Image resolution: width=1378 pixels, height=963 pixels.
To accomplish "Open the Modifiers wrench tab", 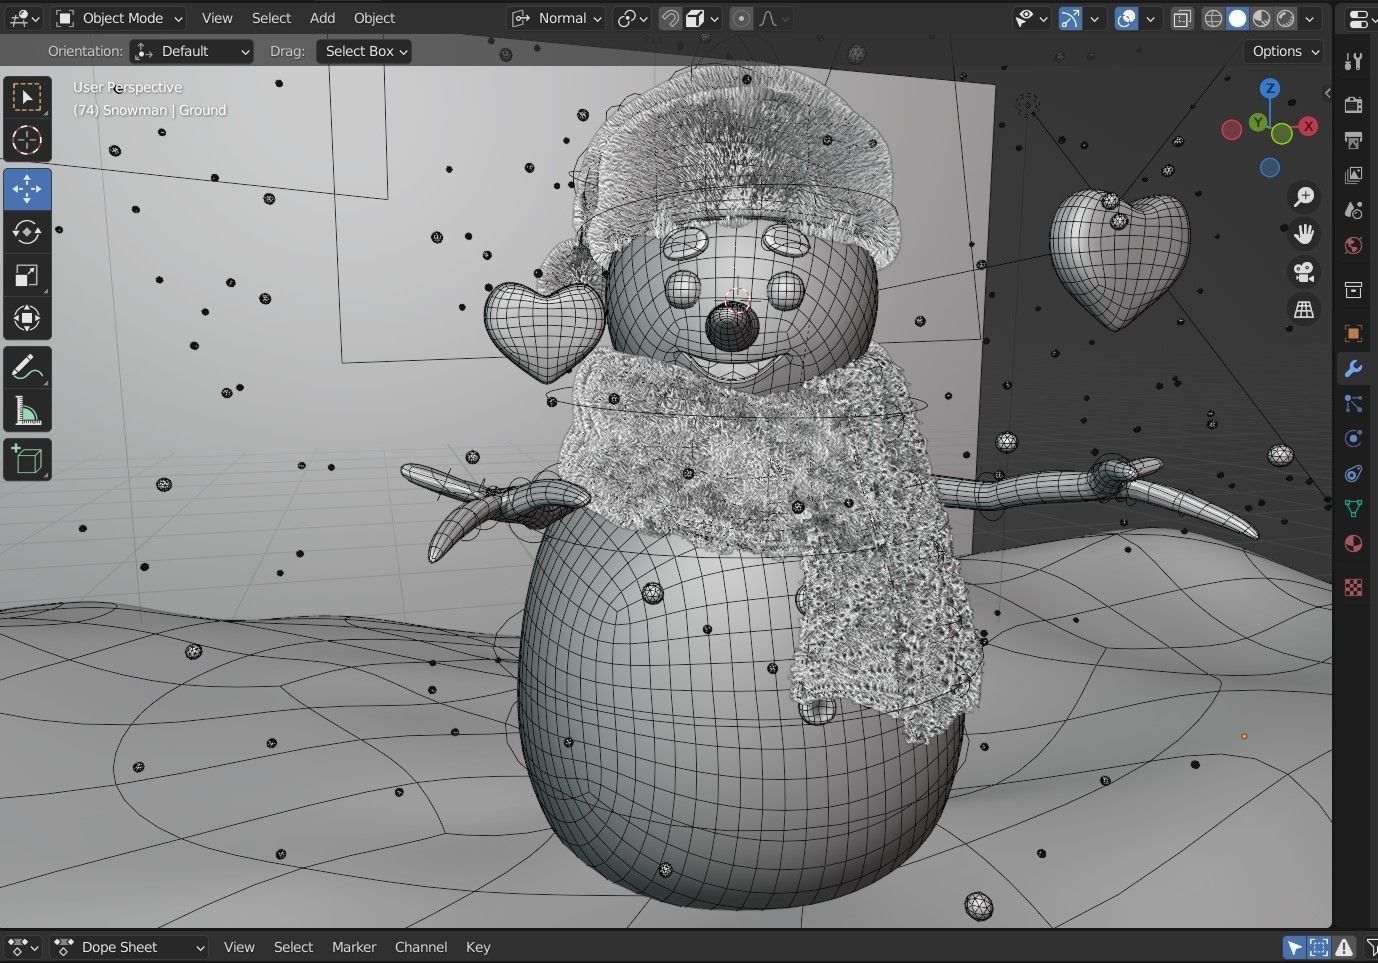I will tap(1353, 368).
